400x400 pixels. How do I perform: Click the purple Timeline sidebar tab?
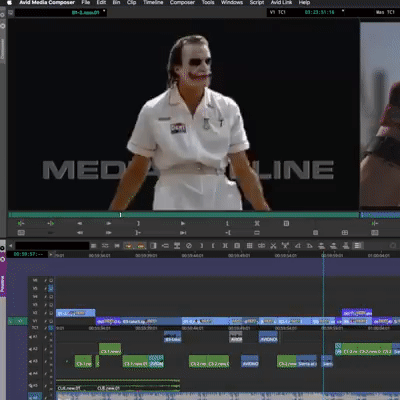click(3, 283)
